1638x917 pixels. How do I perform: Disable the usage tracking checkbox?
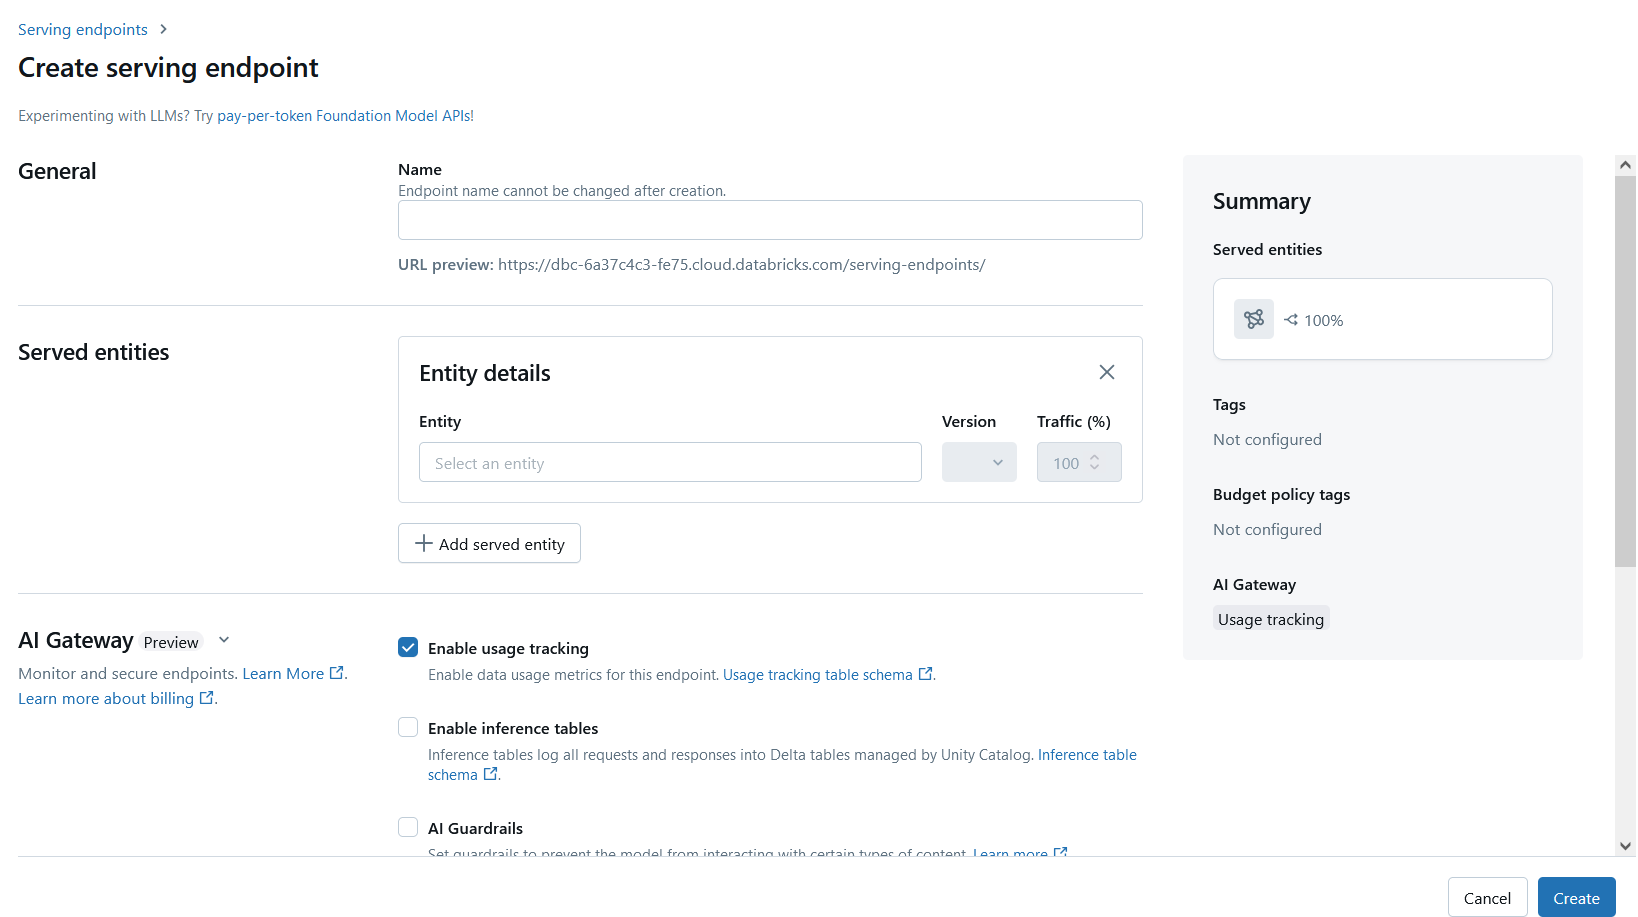point(408,647)
